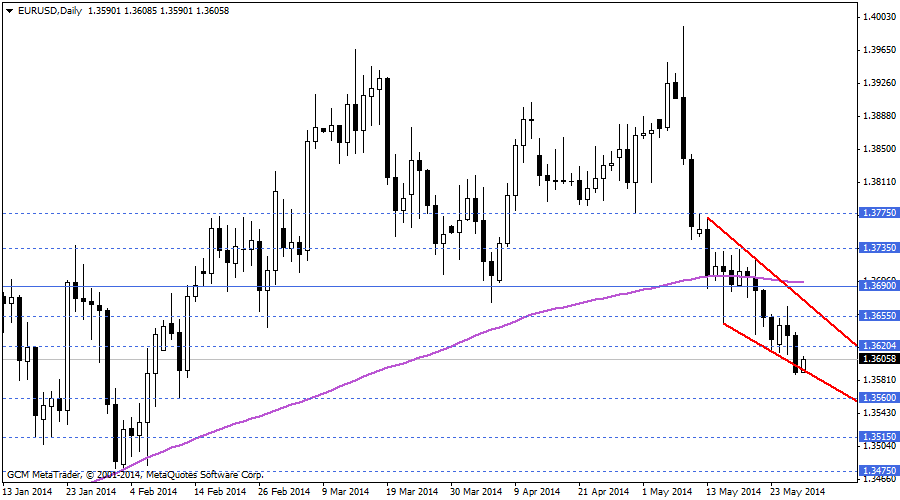The width and height of the screenshot is (900, 500).
Task: Select the 1.34750 price level label
Action: tap(879, 471)
